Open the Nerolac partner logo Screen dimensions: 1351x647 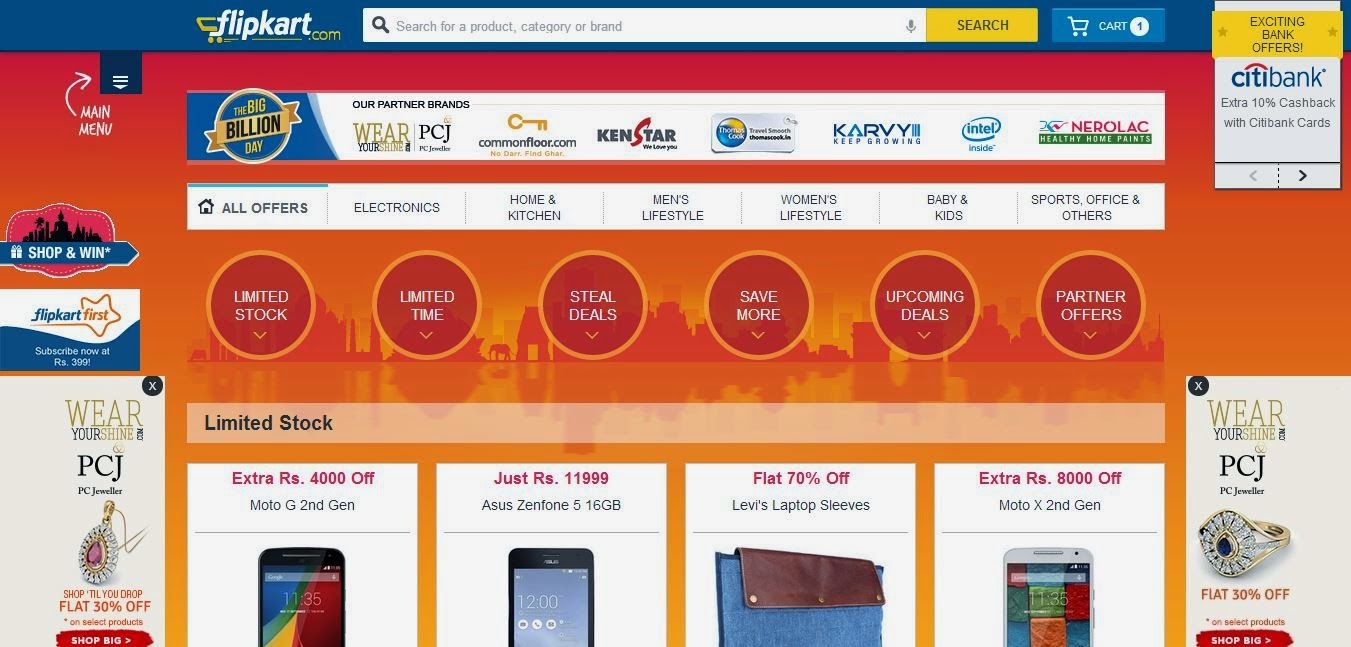click(x=1095, y=132)
